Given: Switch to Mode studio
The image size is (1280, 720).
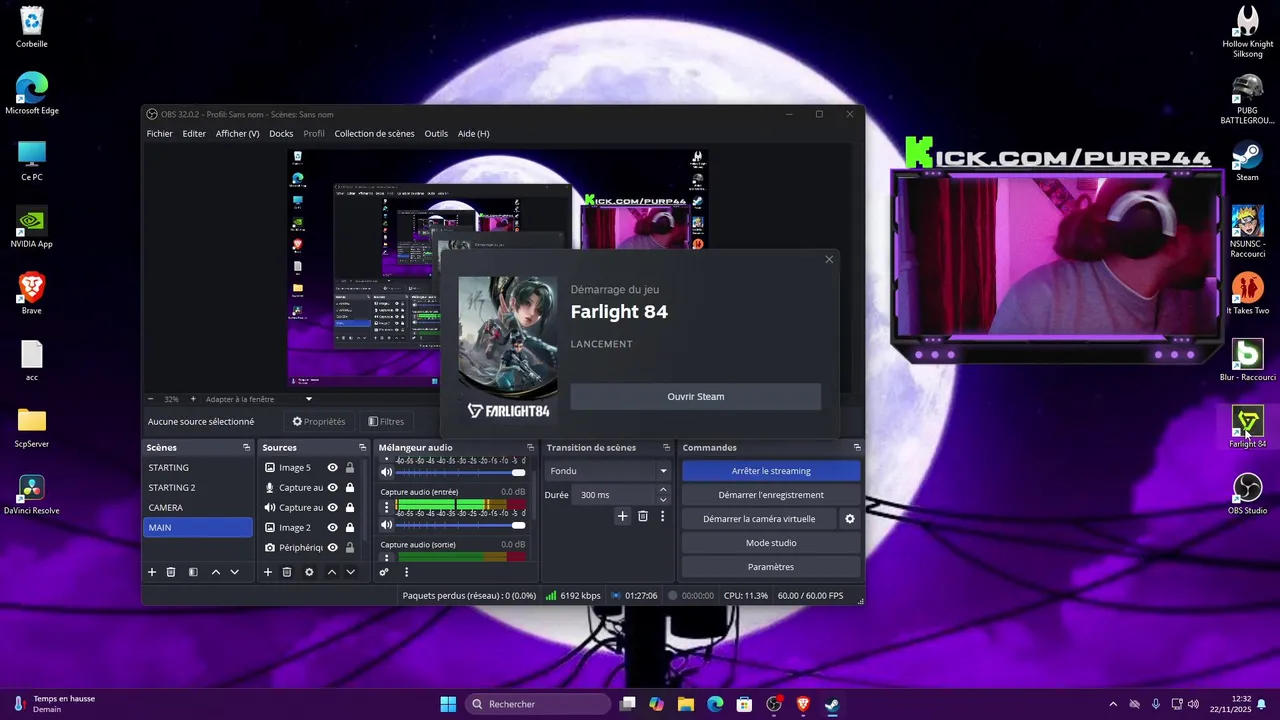Looking at the screenshot, I should click(x=771, y=543).
